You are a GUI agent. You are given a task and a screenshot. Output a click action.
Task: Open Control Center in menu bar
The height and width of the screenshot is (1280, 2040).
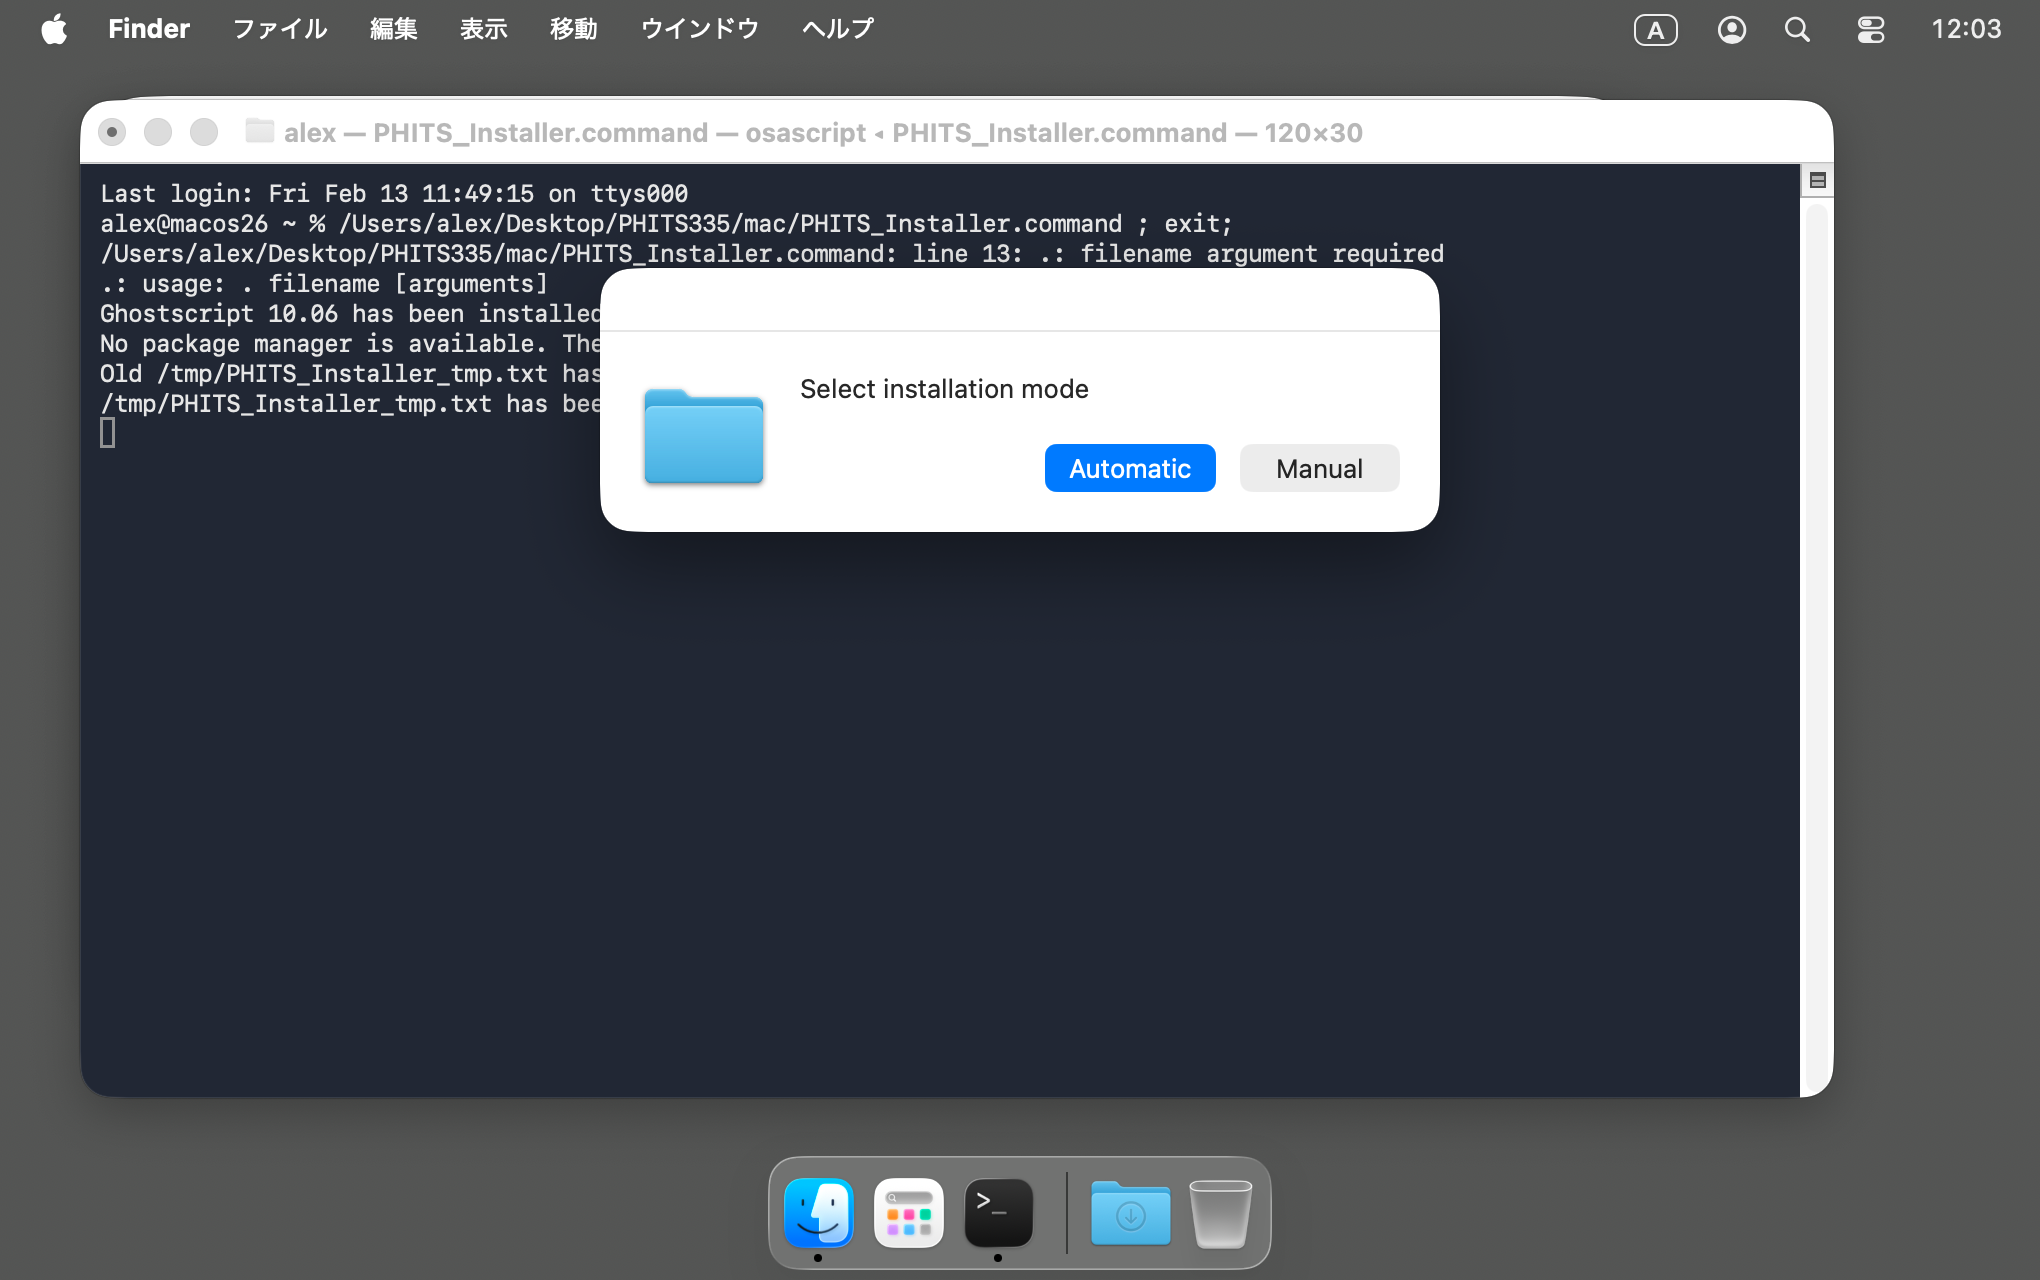coord(1870,29)
